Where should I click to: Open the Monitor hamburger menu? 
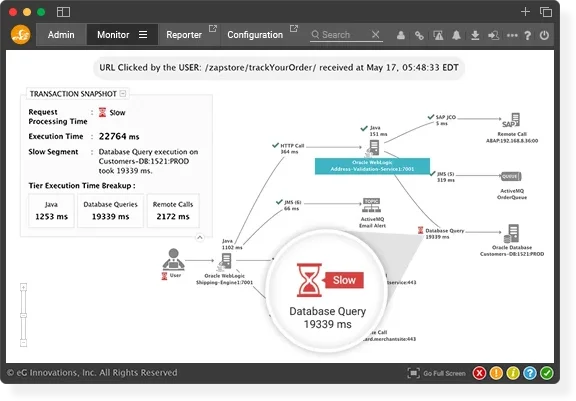point(143,35)
